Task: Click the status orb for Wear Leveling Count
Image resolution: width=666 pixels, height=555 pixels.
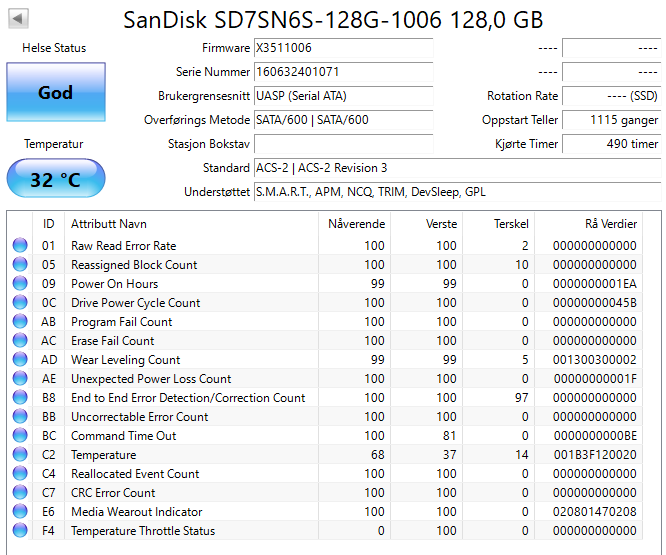Action: pos(20,360)
